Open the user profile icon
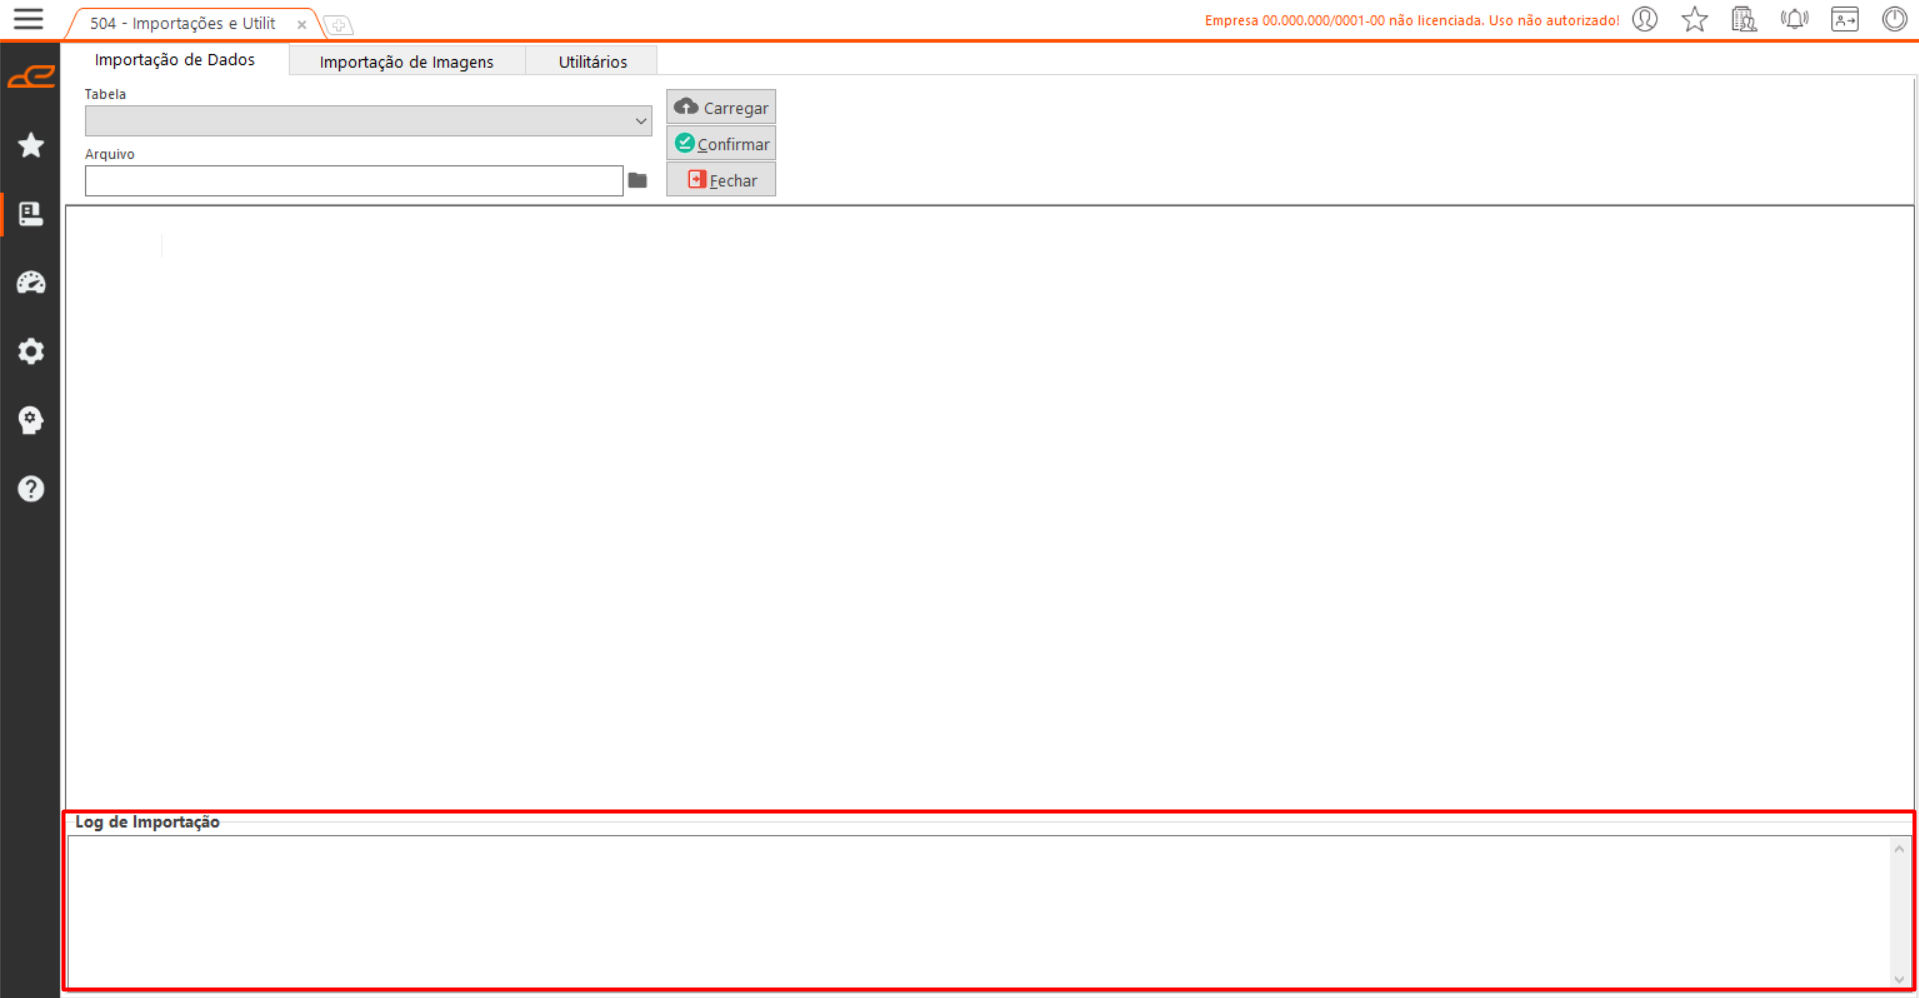Viewport: 1919px width, 998px height. click(1645, 19)
